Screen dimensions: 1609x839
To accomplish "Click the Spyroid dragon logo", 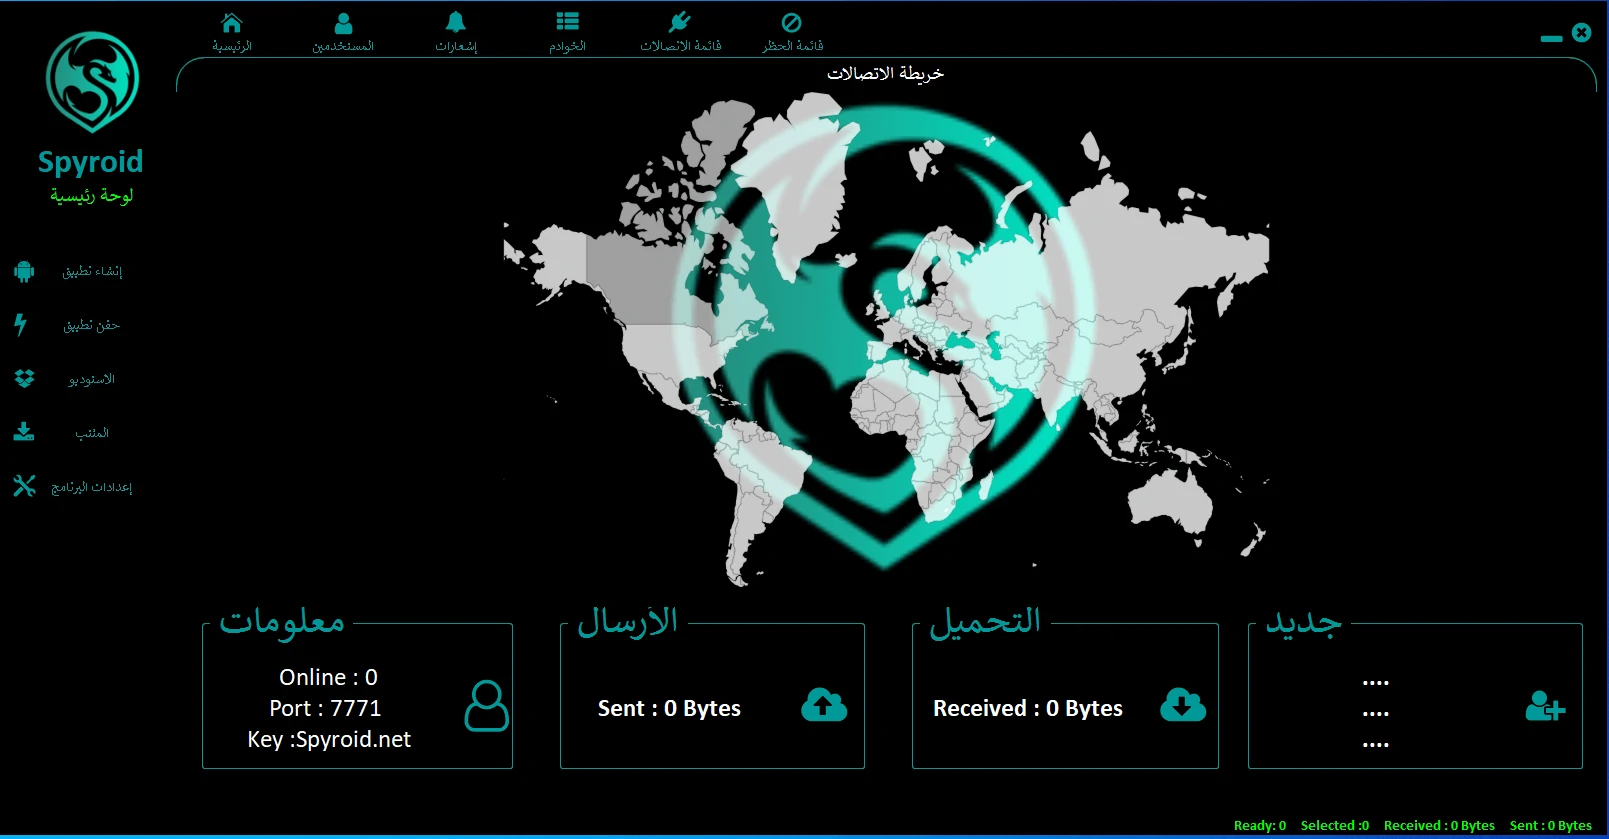I will 92,82.
